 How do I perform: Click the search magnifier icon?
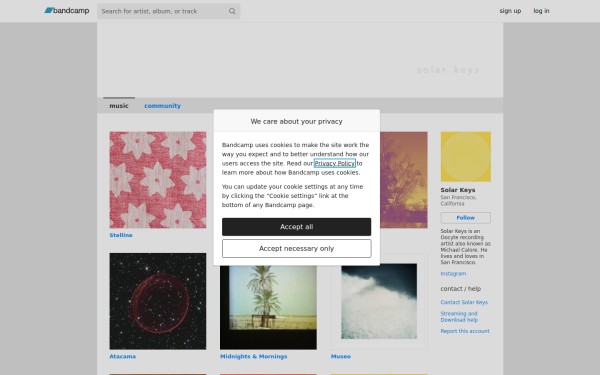[232, 11]
